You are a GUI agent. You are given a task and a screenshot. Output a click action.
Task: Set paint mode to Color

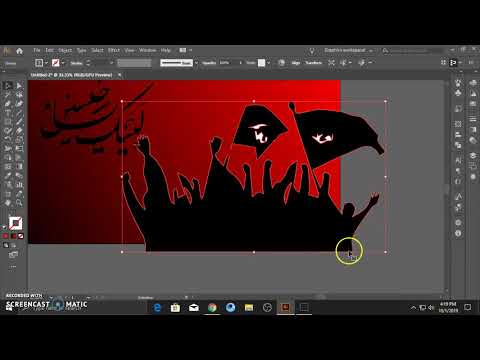coord(6,236)
